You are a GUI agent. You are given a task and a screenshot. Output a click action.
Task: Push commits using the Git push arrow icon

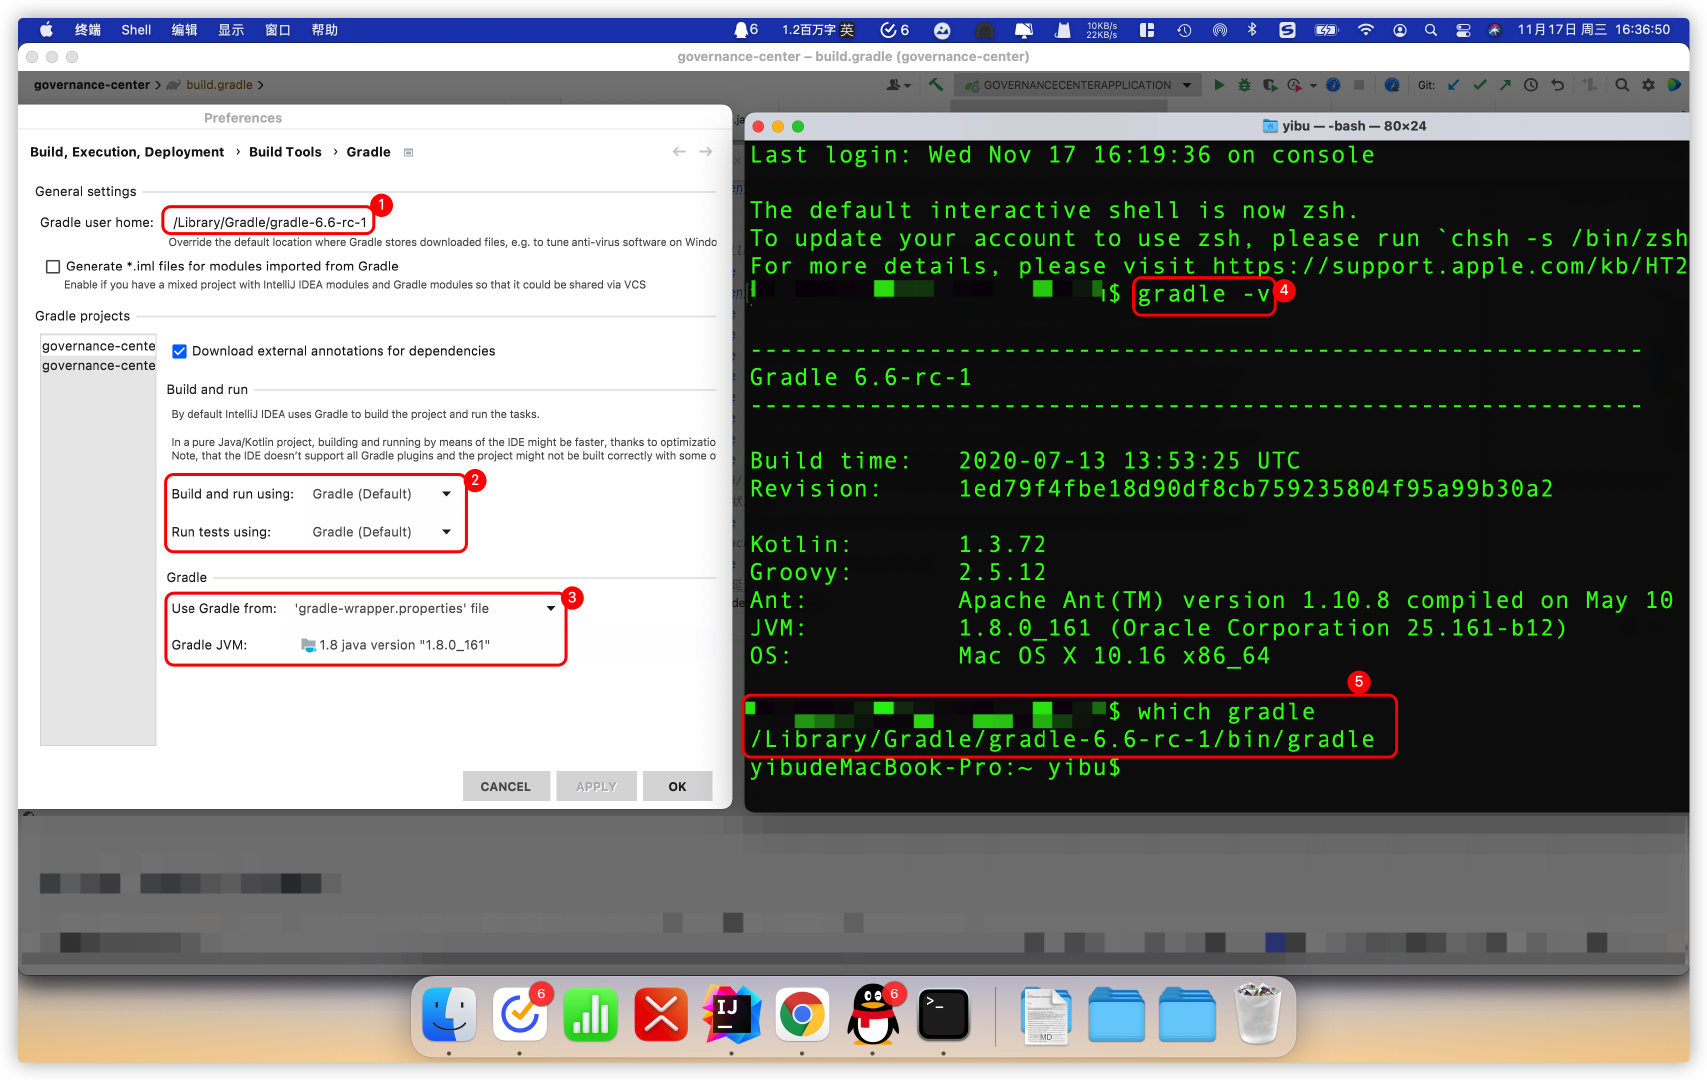[1505, 85]
